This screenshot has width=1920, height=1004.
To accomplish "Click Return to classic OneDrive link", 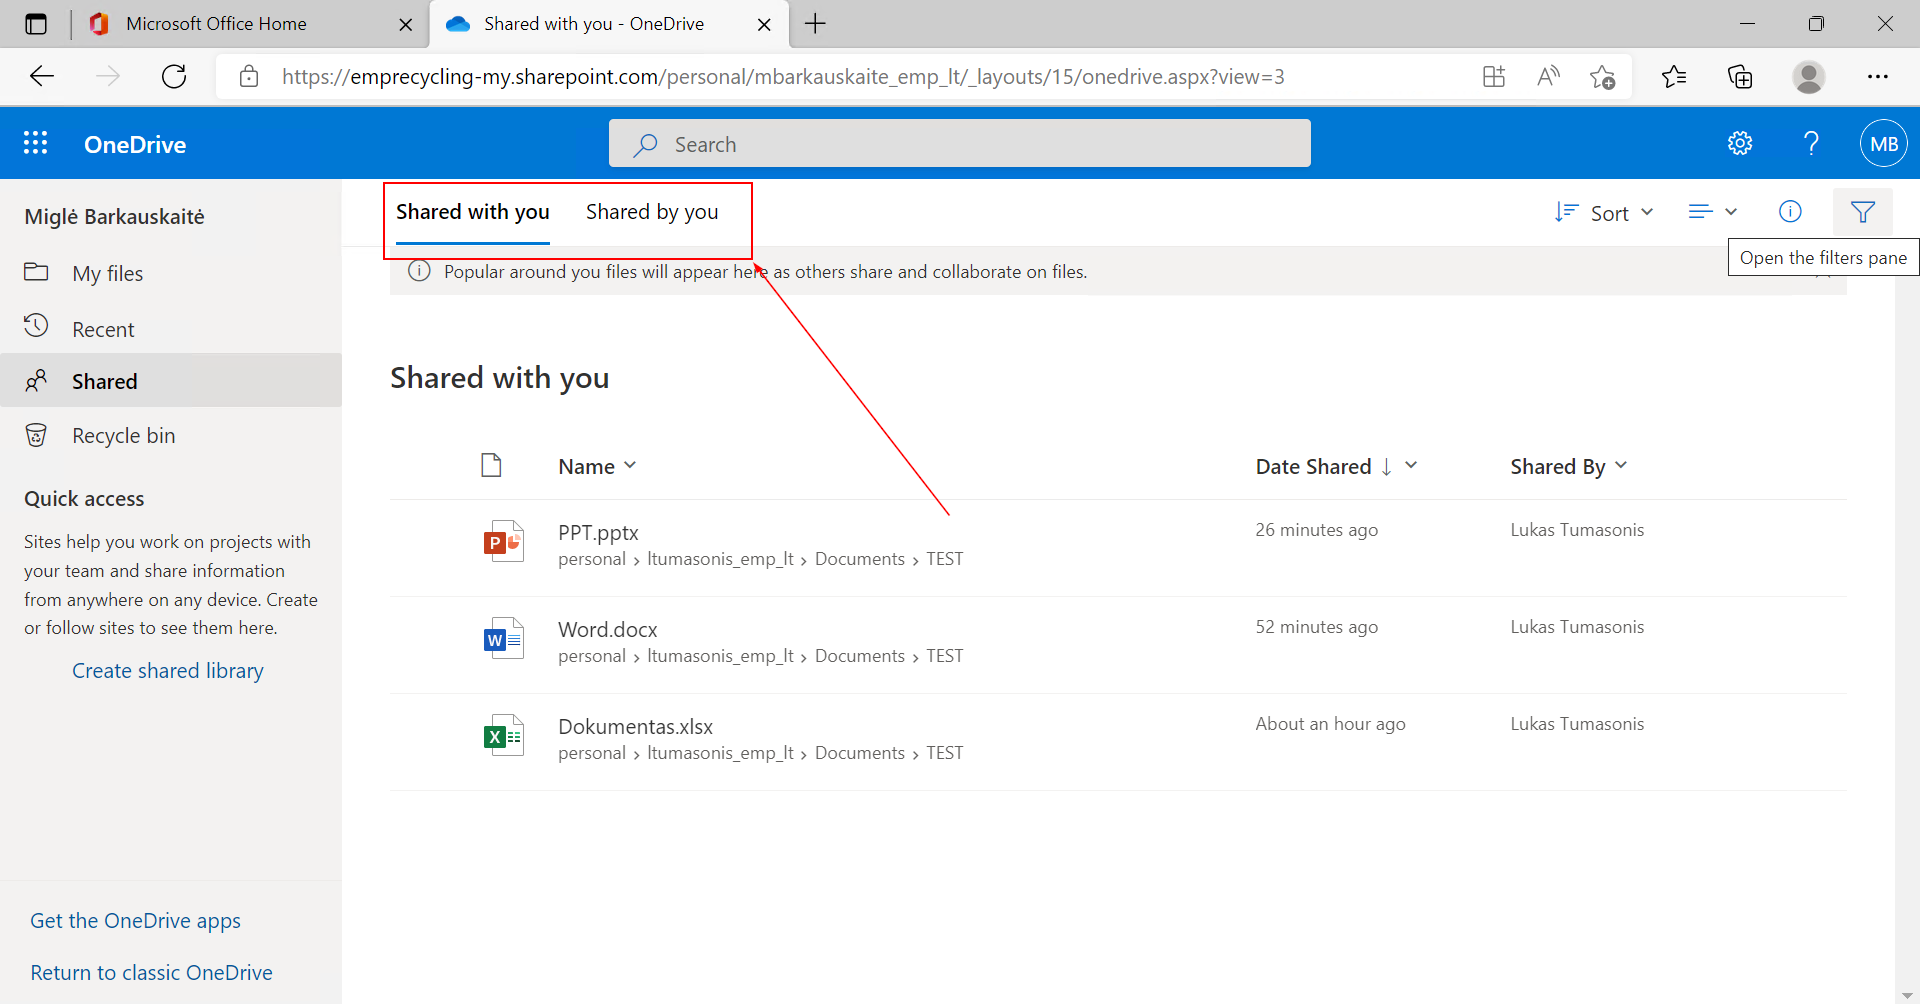I will [151, 973].
